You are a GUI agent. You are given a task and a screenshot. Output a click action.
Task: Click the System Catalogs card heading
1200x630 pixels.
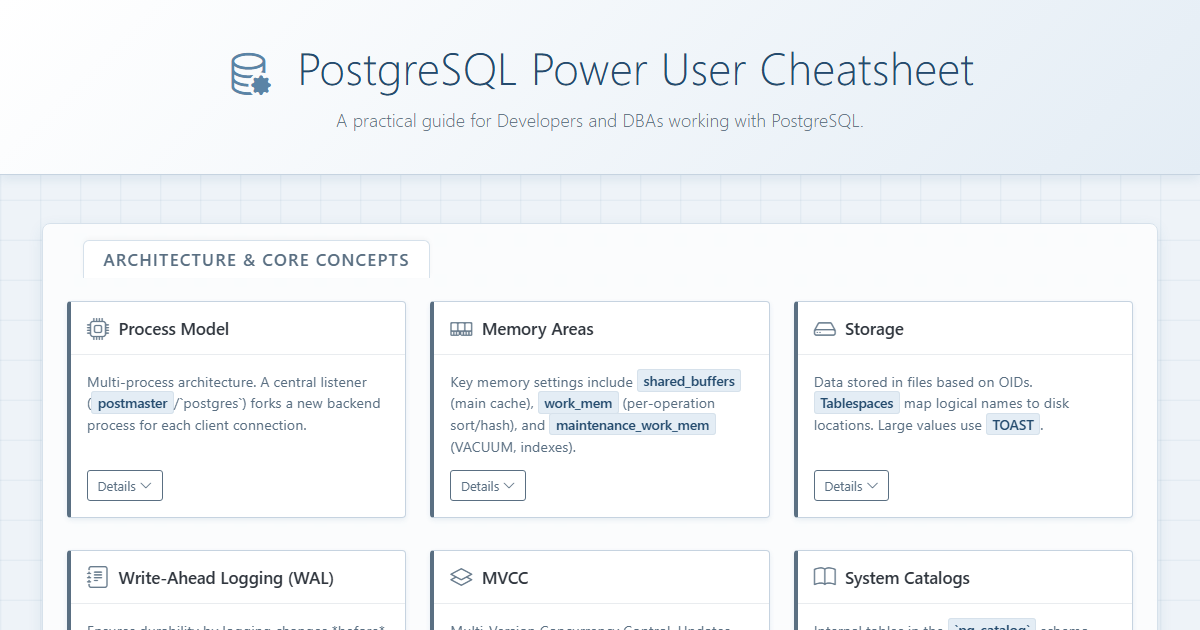click(x=907, y=578)
